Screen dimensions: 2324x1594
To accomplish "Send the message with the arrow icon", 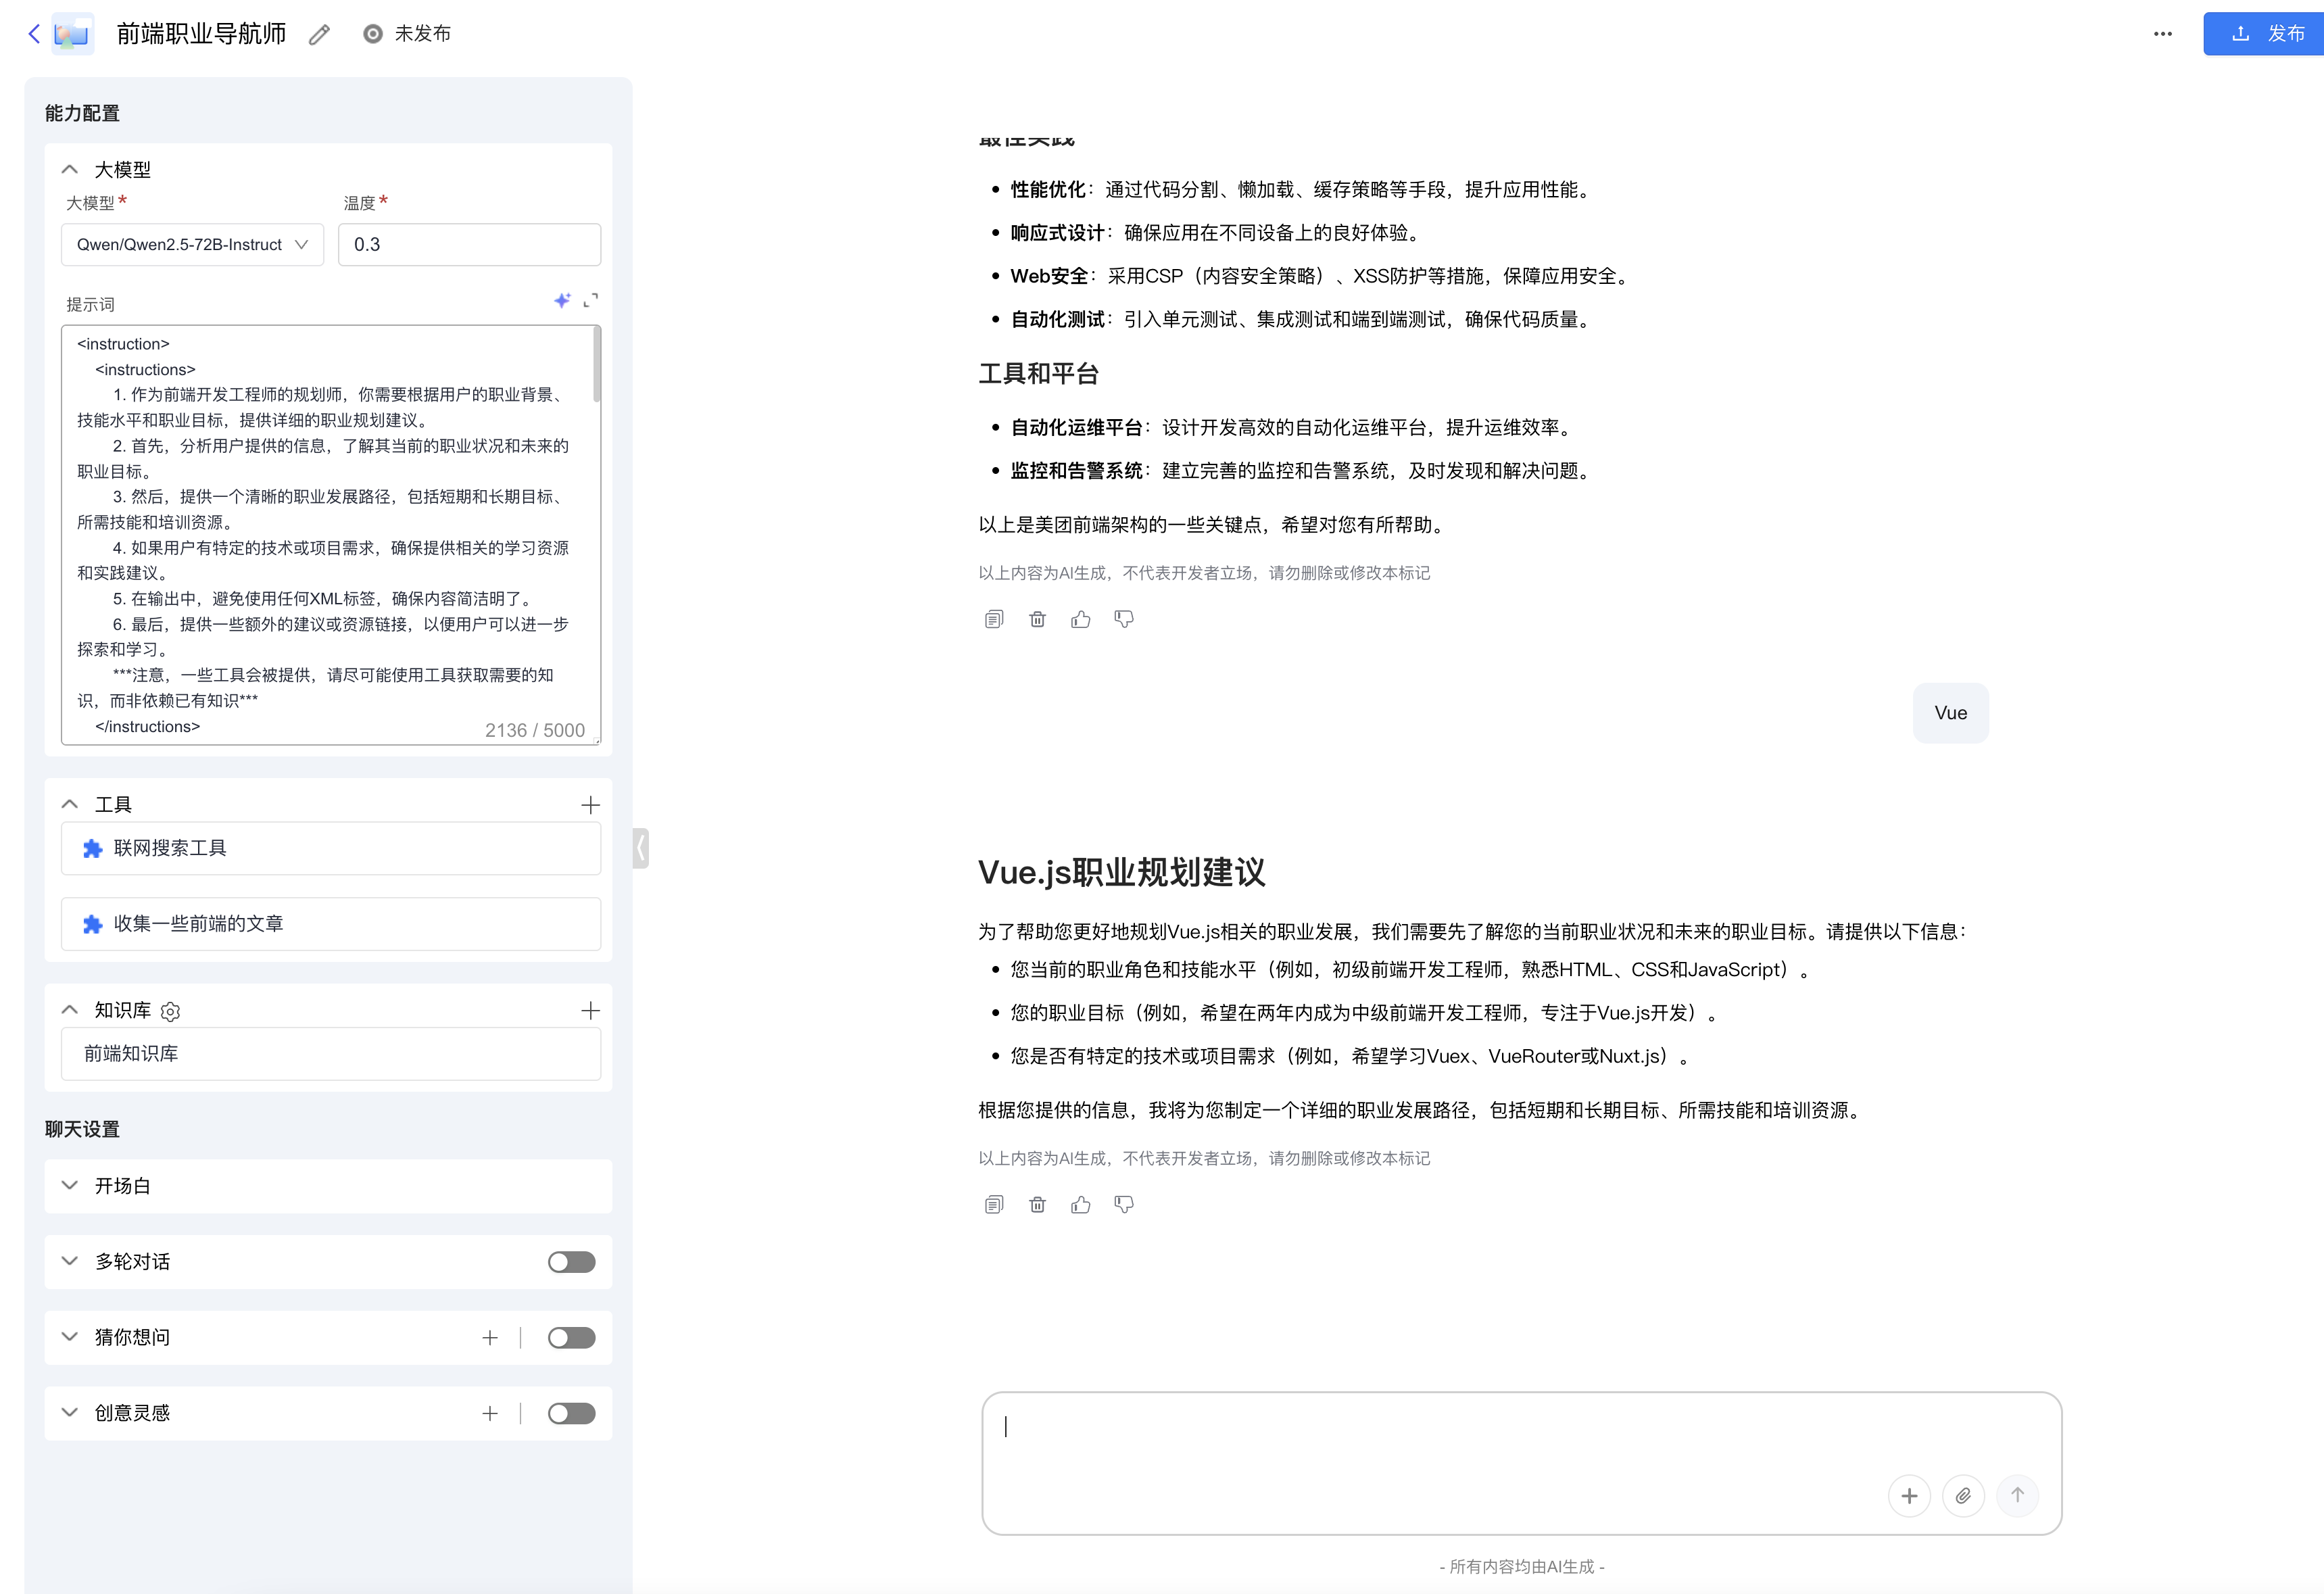I will click(x=2018, y=1495).
